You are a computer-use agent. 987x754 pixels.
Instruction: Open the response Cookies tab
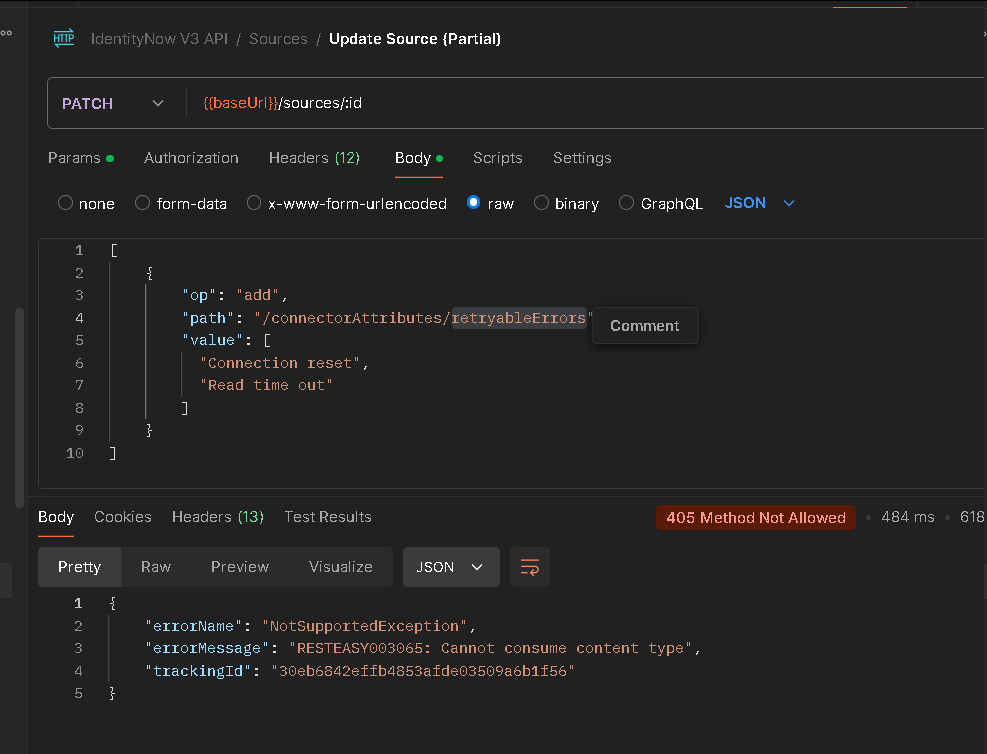[123, 517]
